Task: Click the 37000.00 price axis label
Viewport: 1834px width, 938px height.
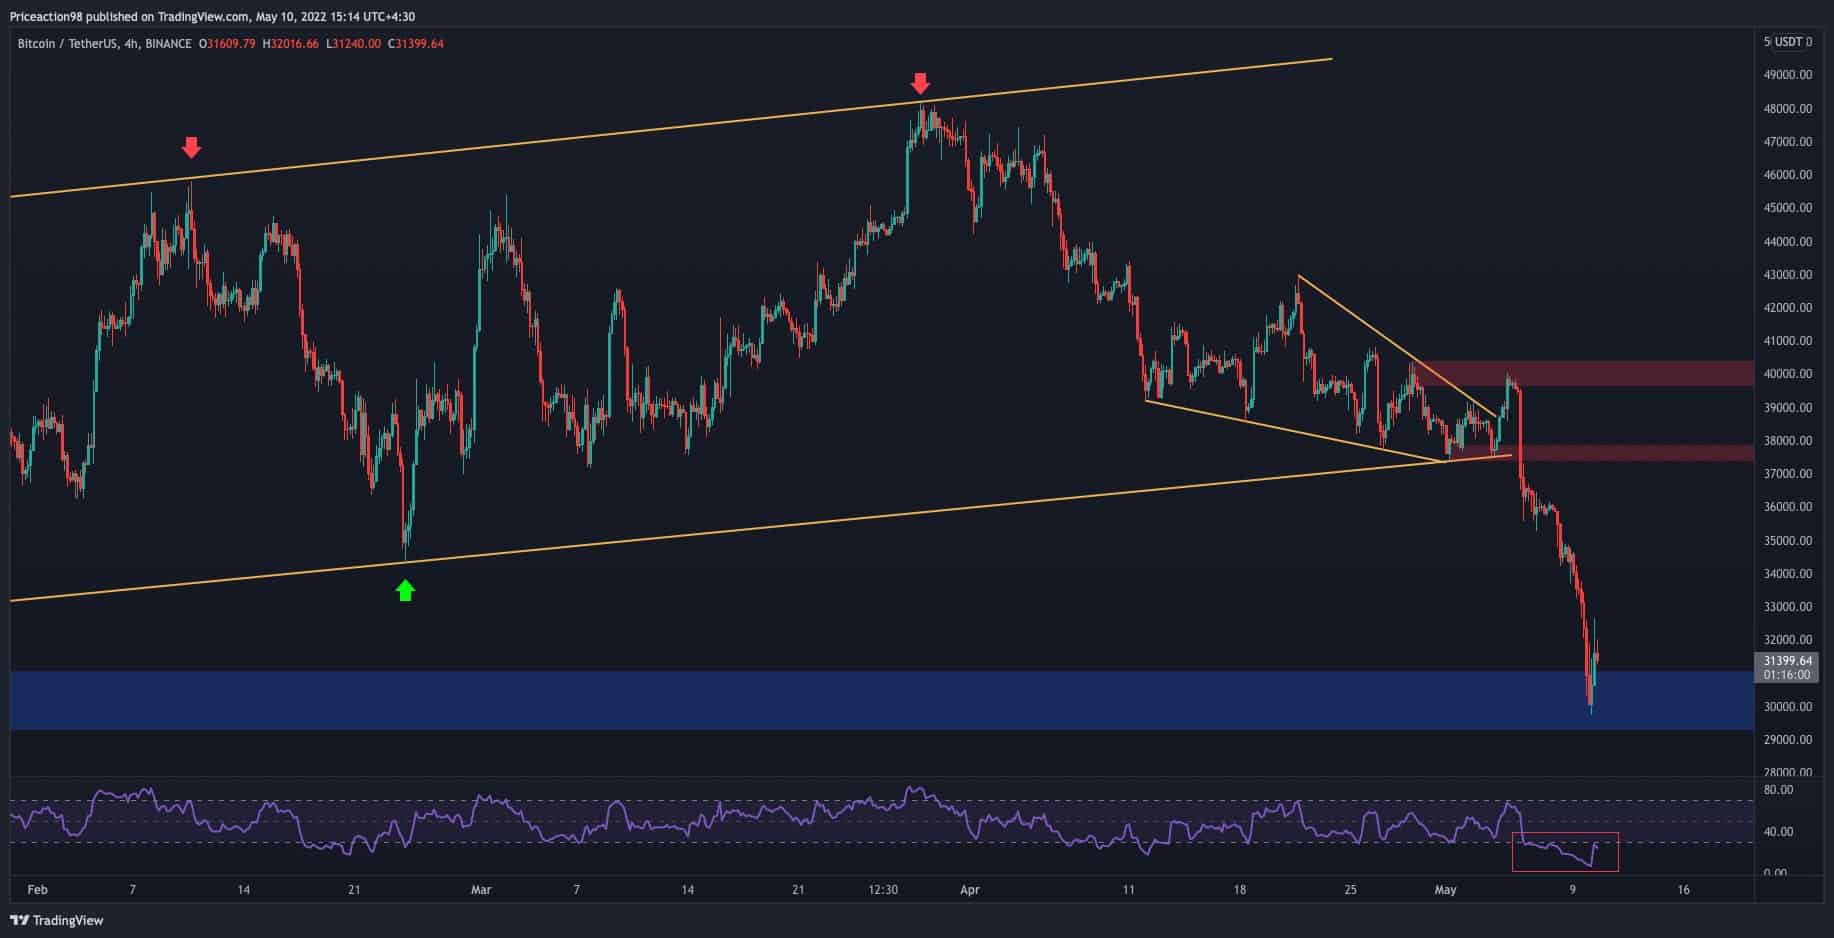Action: pos(1788,474)
